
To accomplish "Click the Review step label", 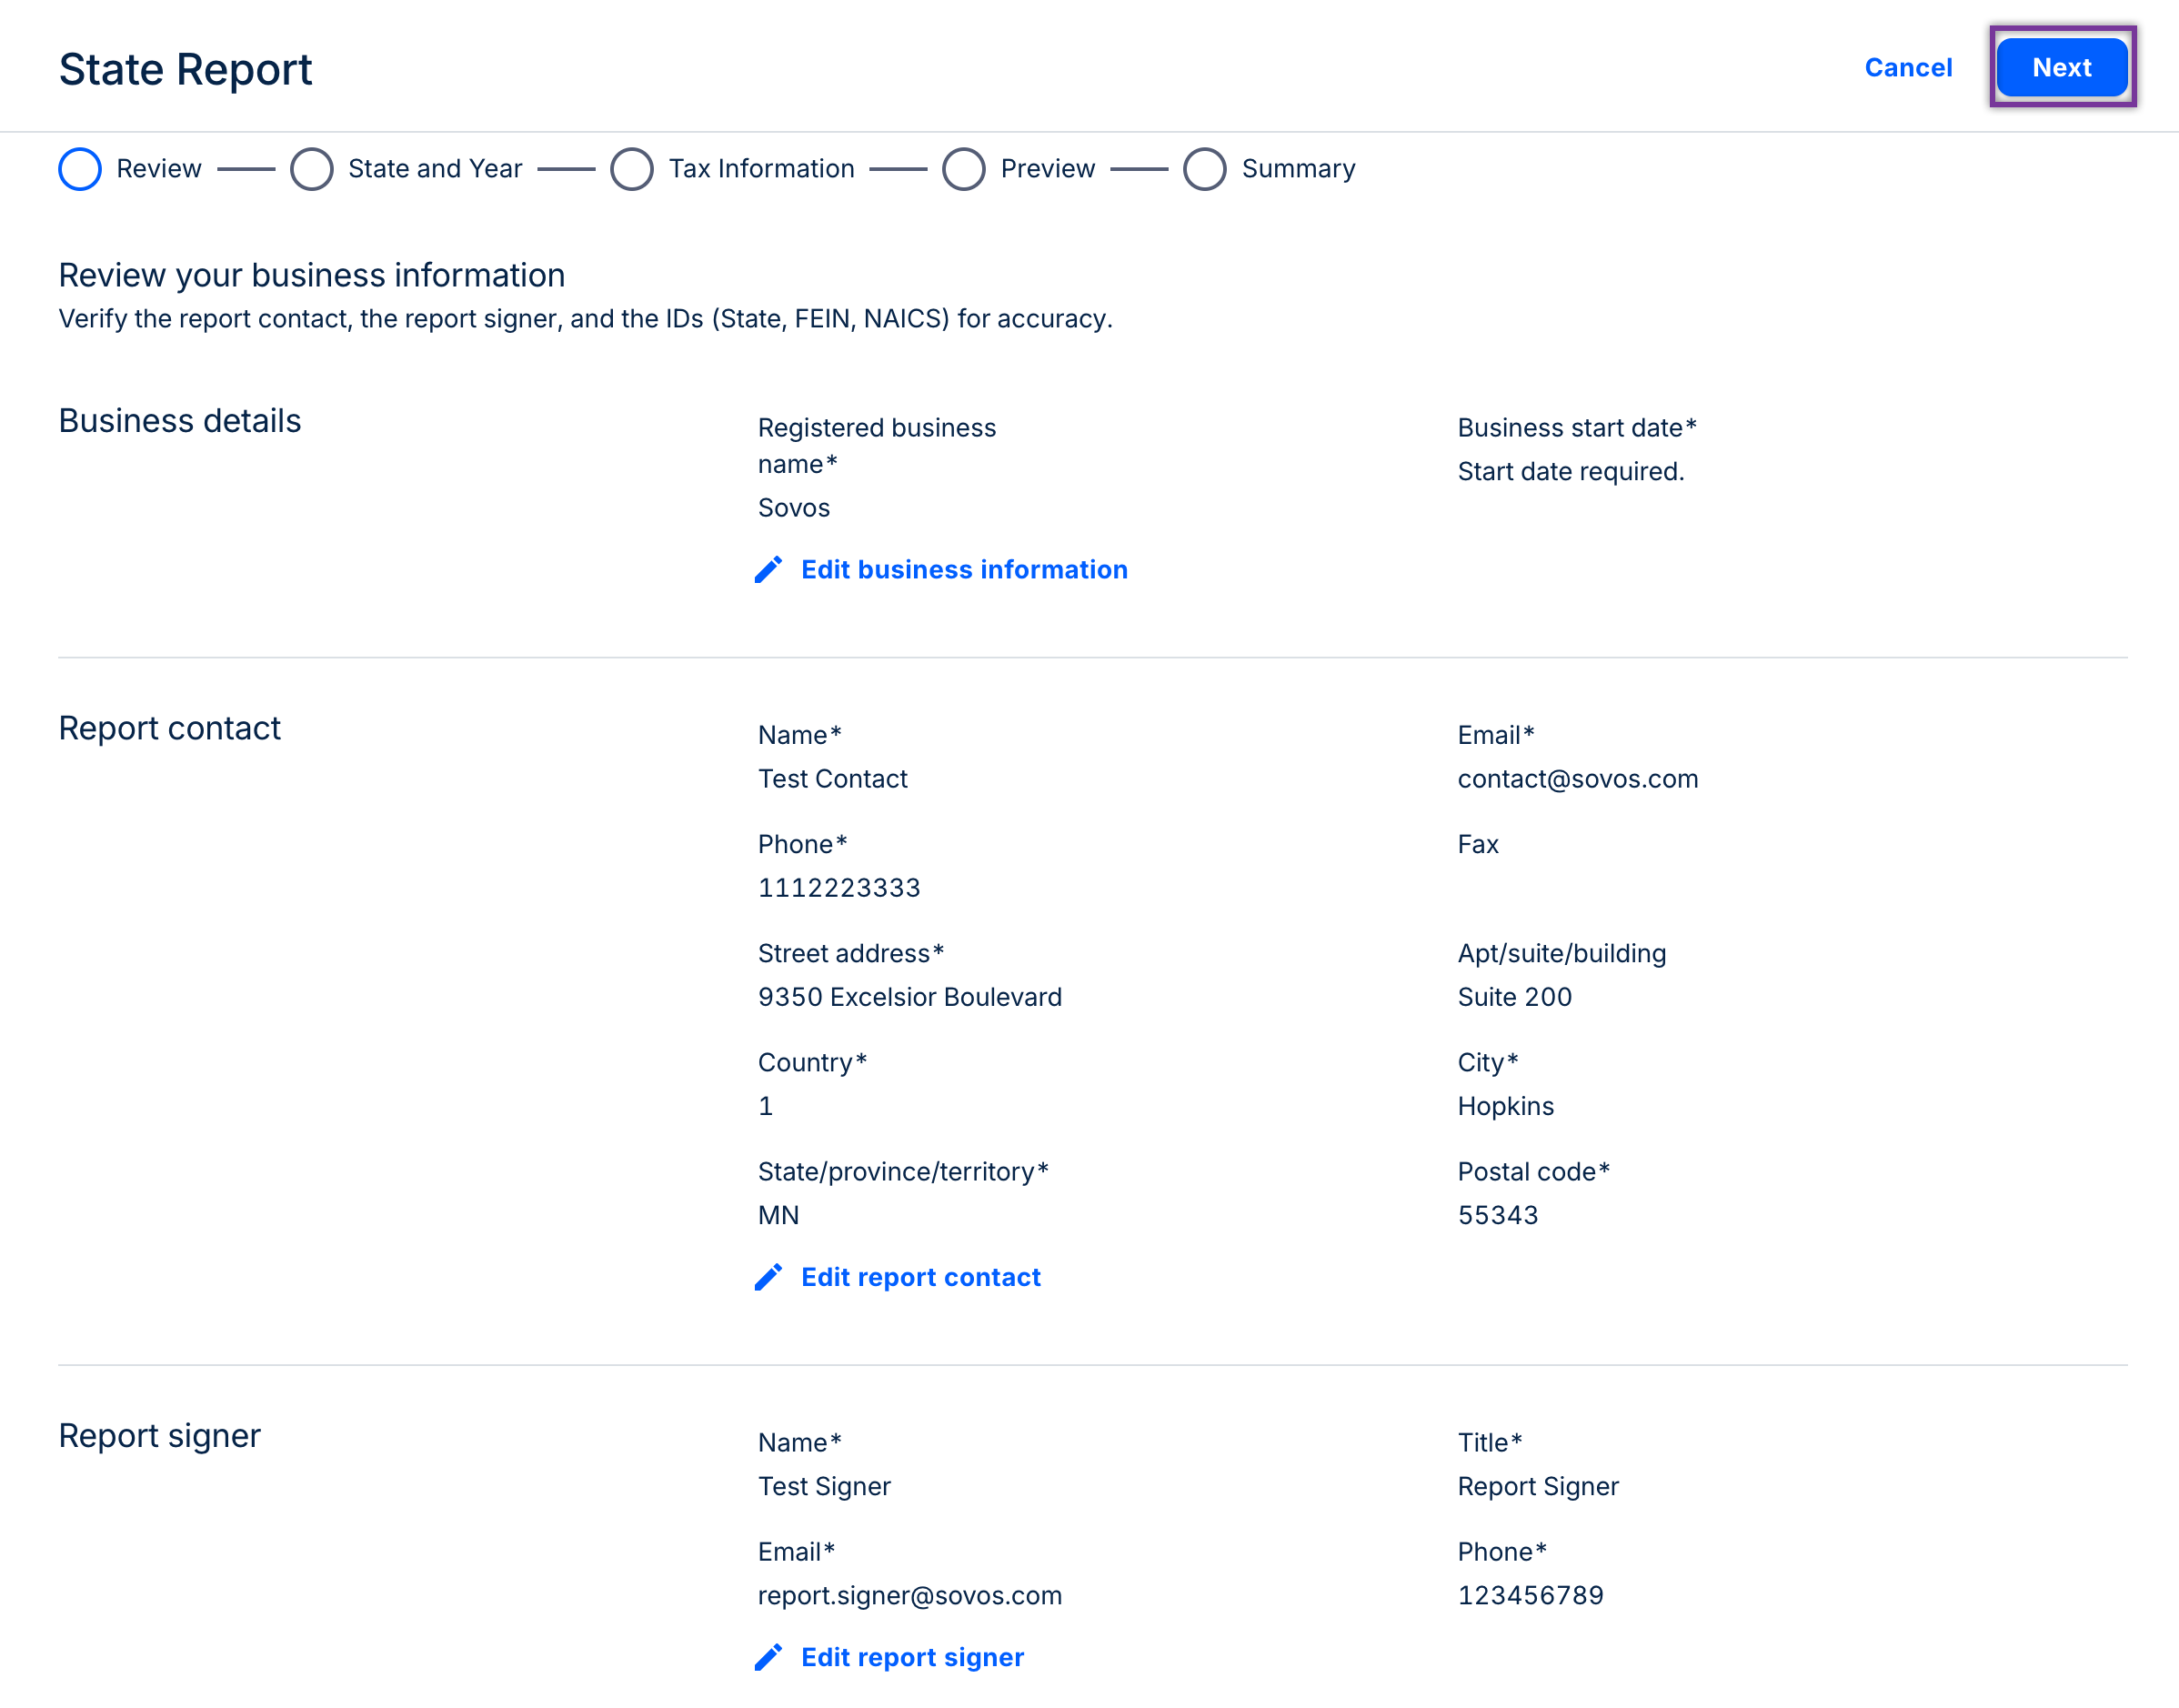I will (159, 169).
